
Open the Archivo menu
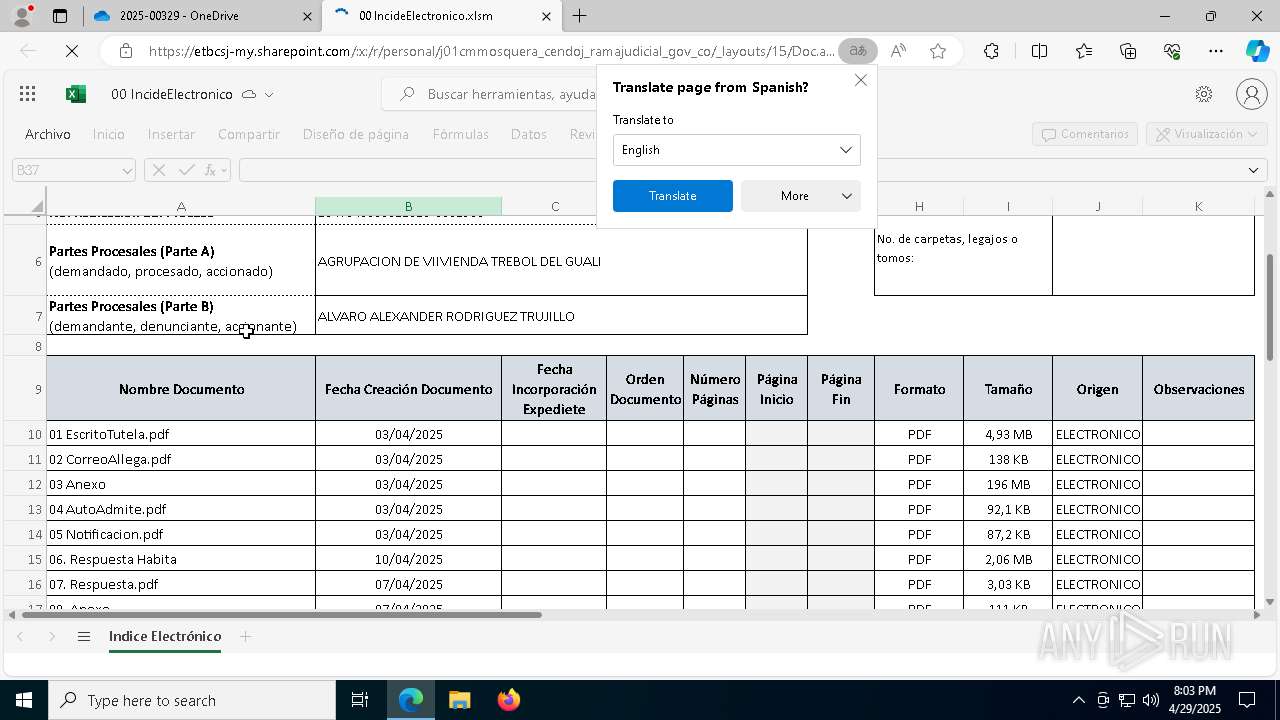(x=48, y=134)
